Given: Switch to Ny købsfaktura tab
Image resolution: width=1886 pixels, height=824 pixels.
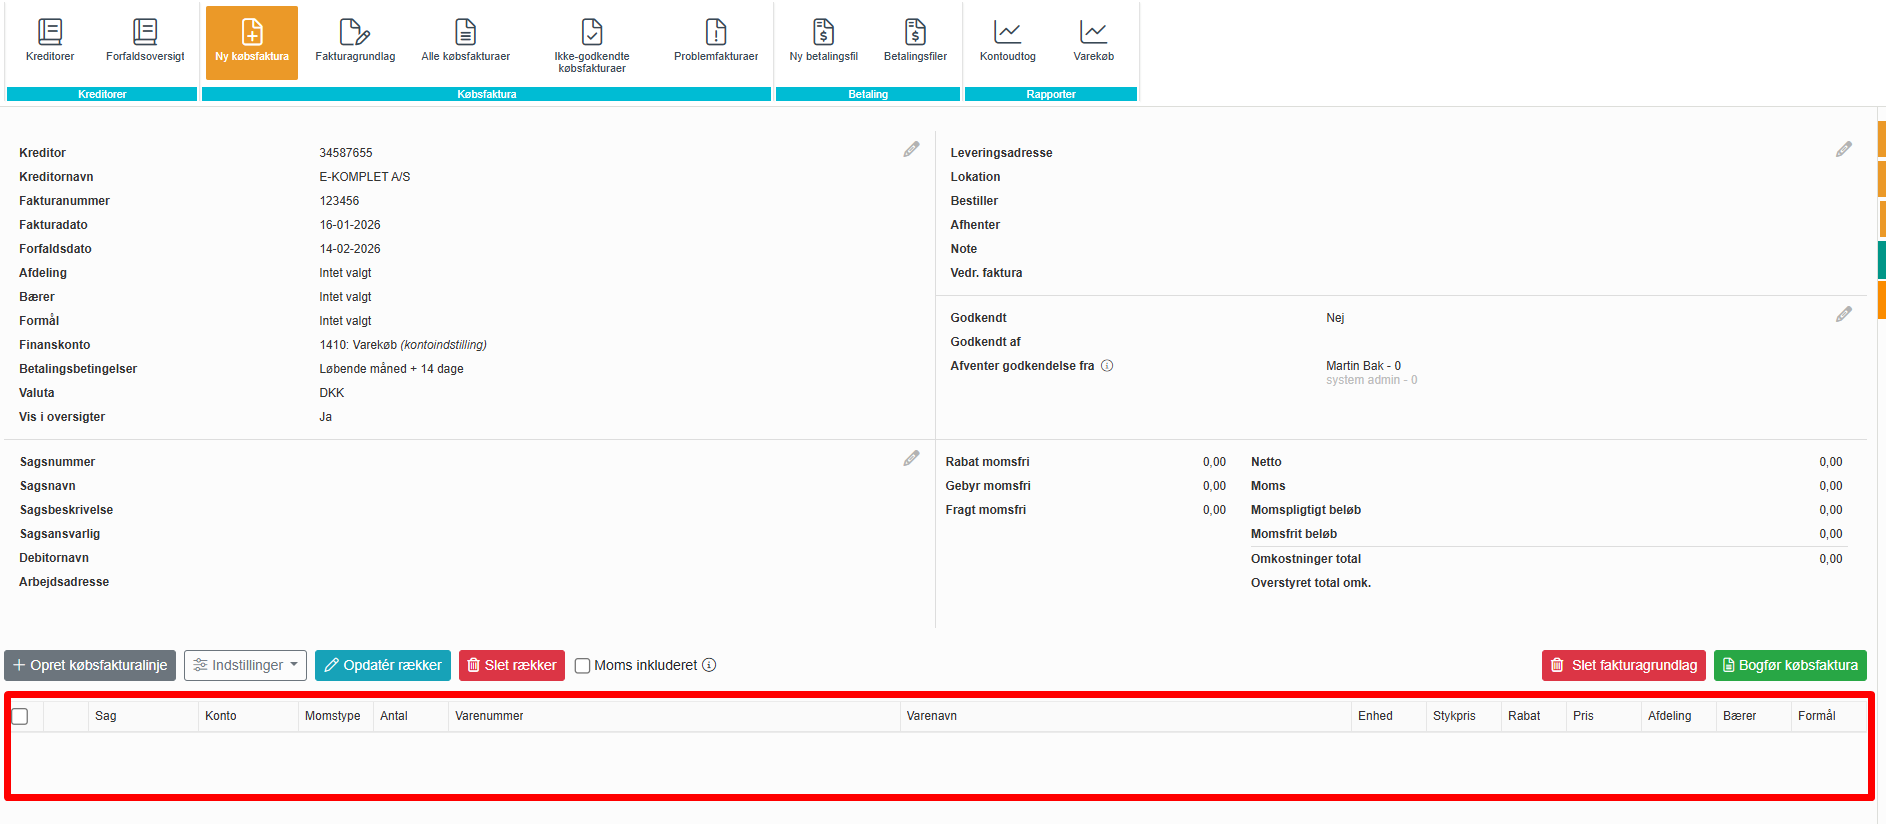Looking at the screenshot, I should tap(252, 43).
